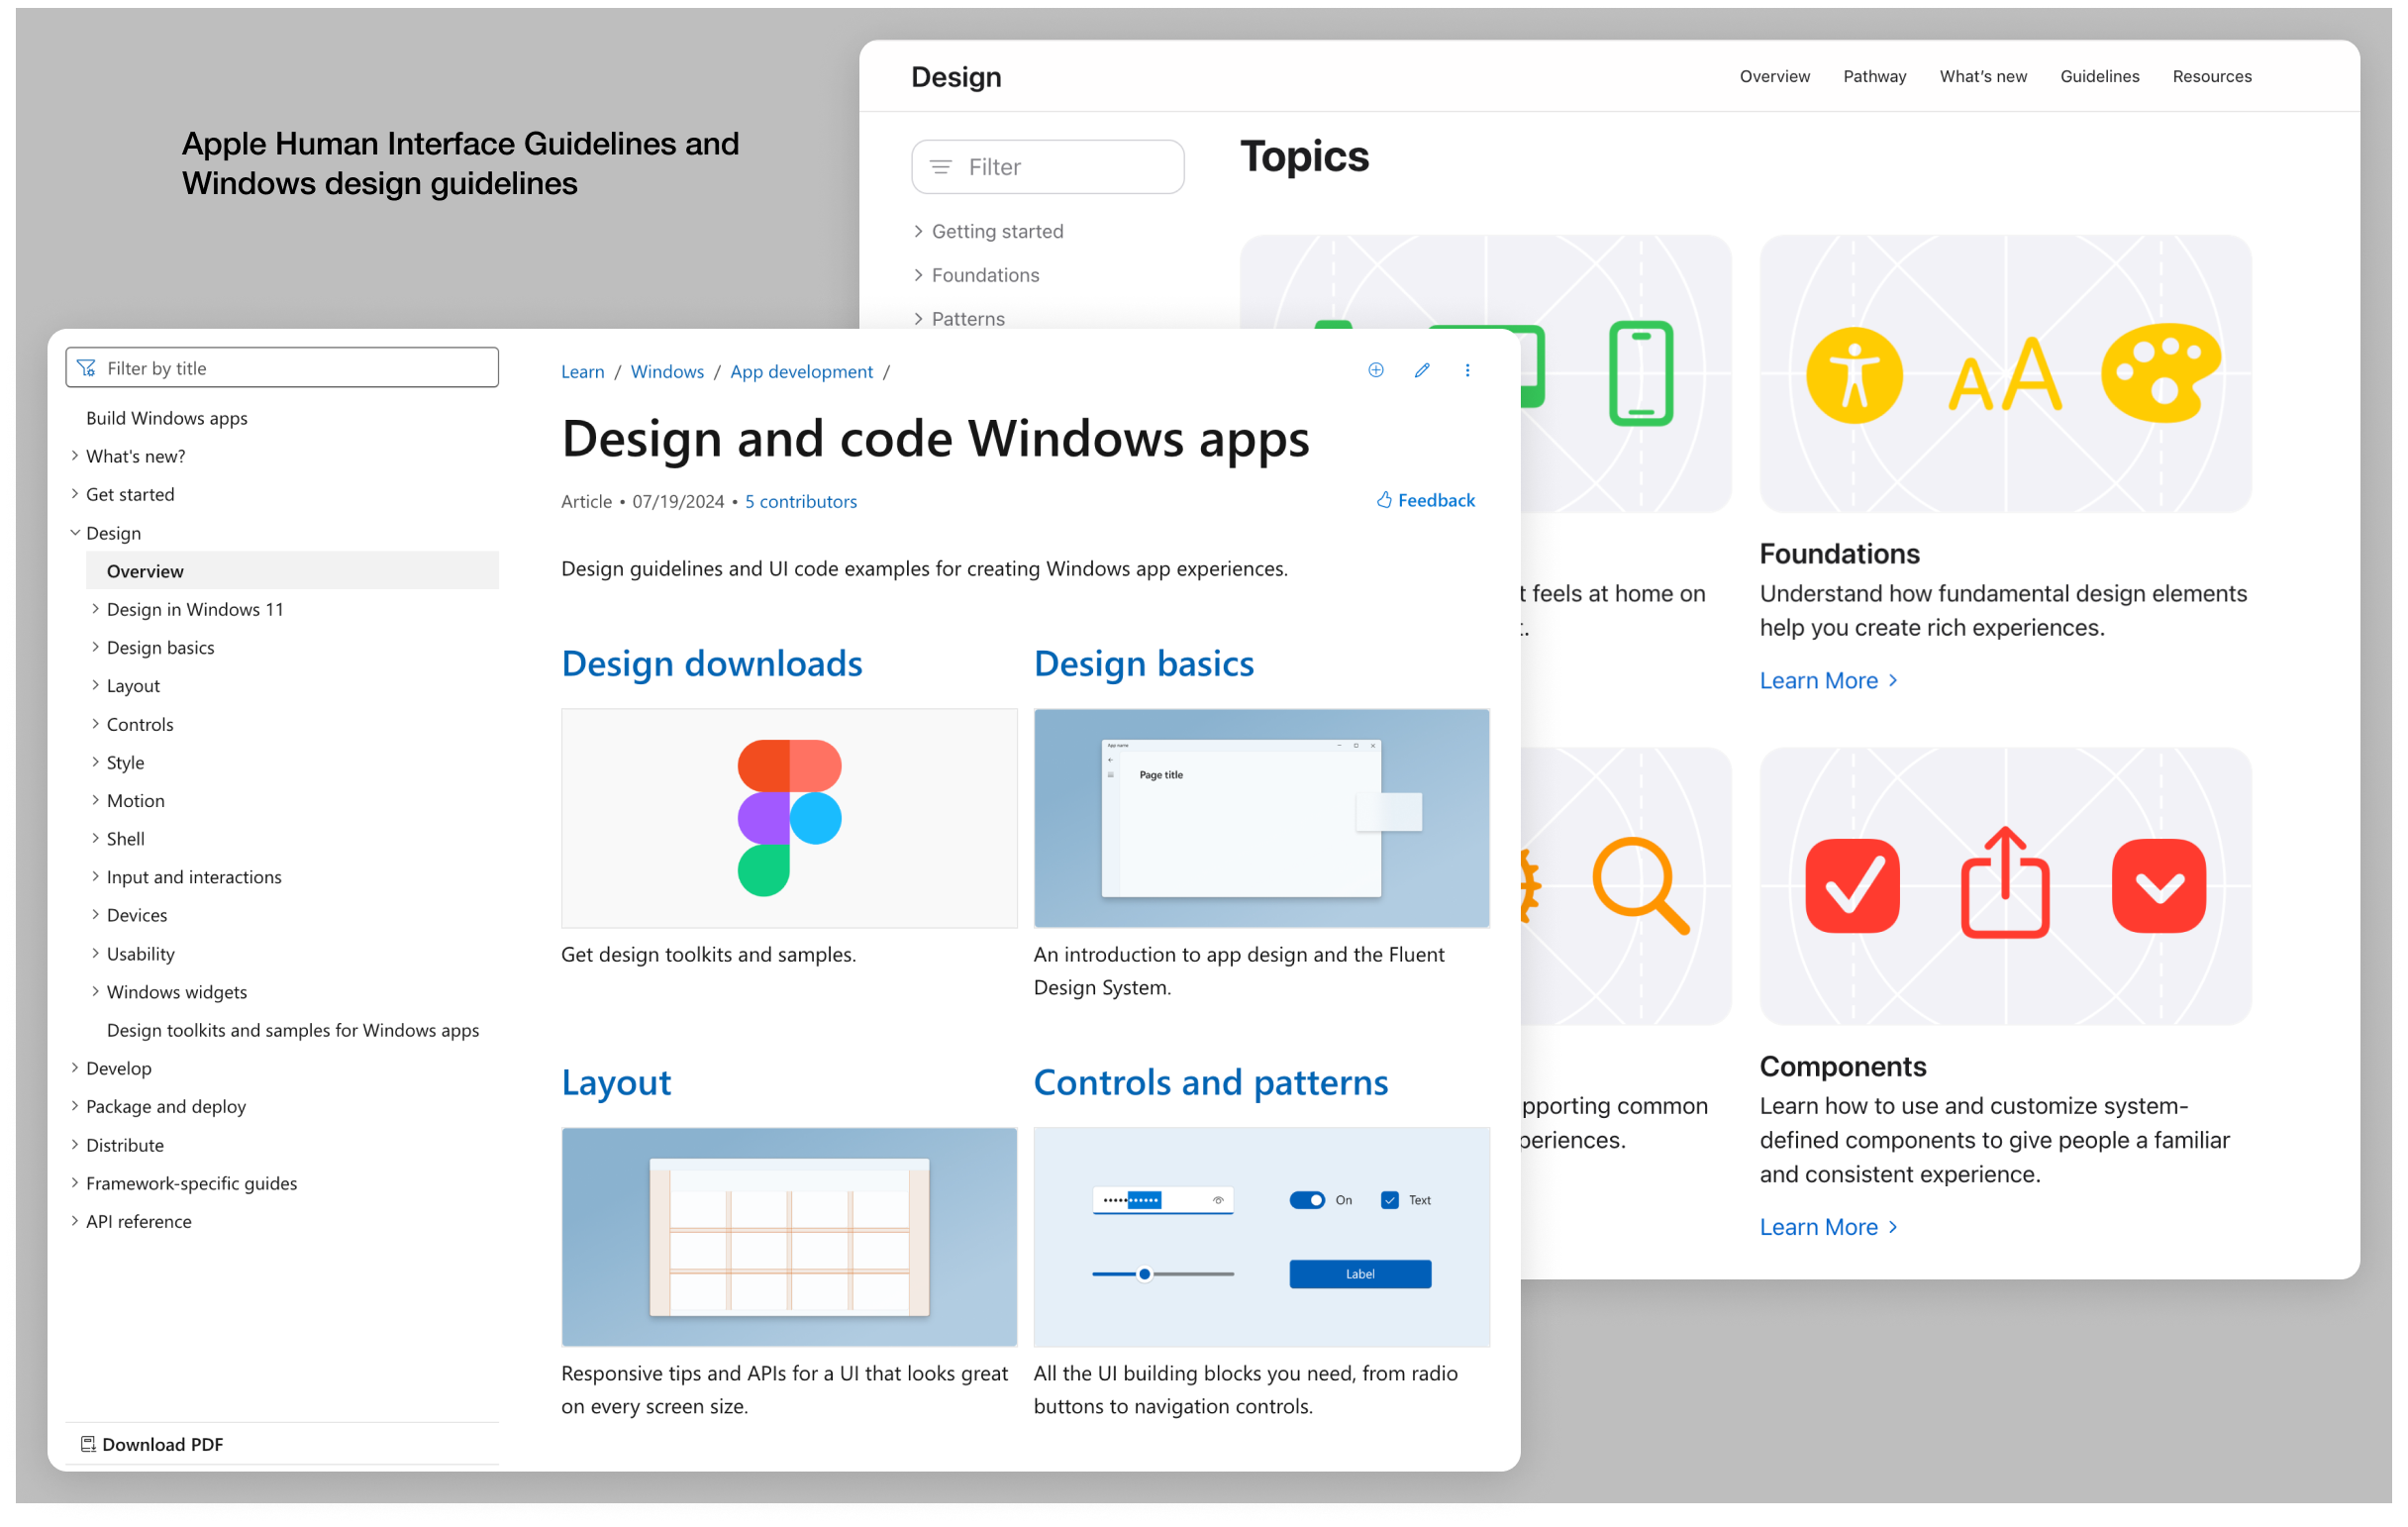Click the Windows breadcrumb link
Screen dimensions: 2408x1527
pyautogui.click(x=667, y=372)
